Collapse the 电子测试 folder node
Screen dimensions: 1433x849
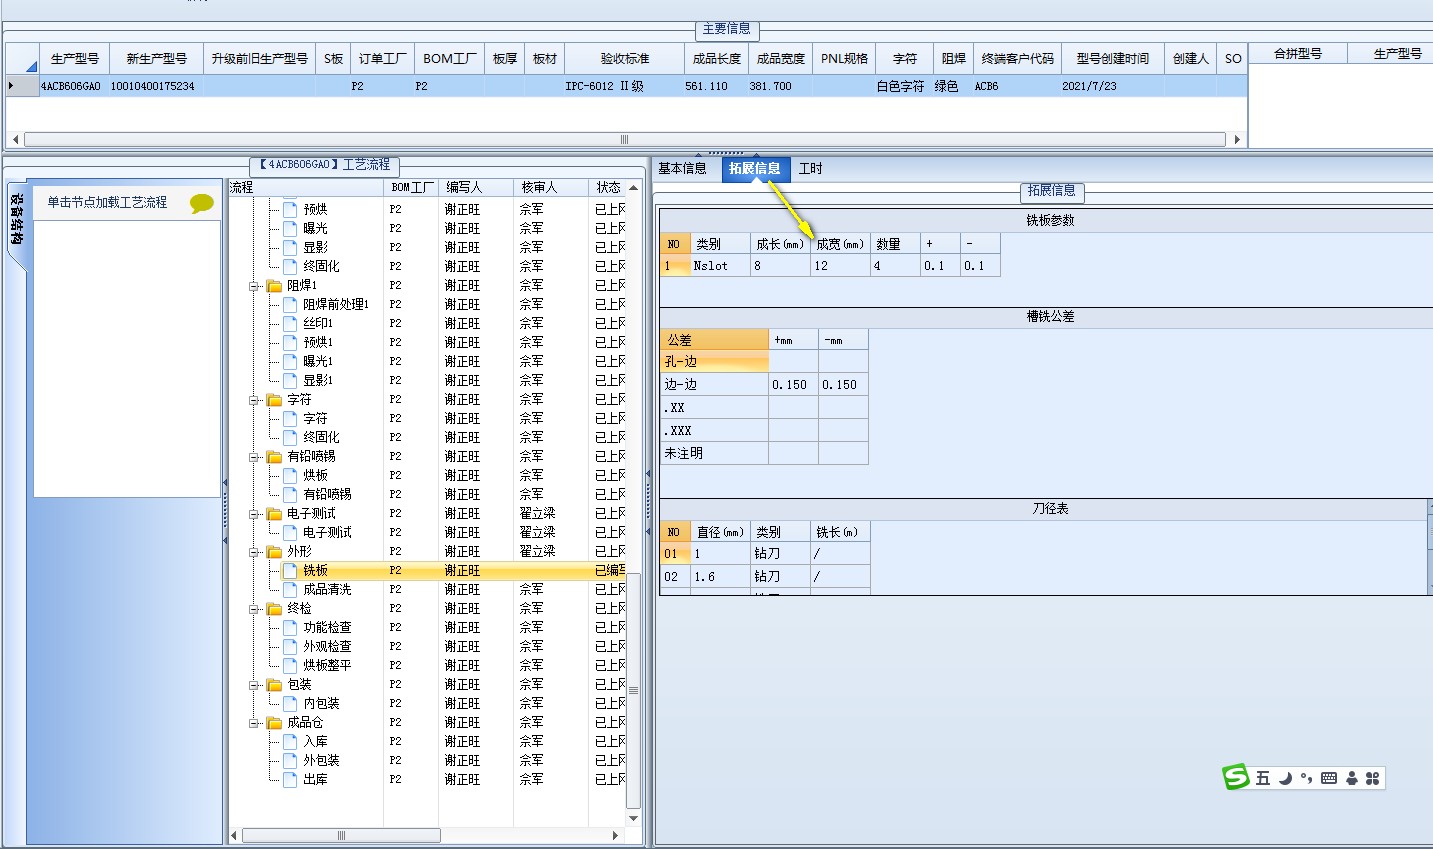[254, 514]
